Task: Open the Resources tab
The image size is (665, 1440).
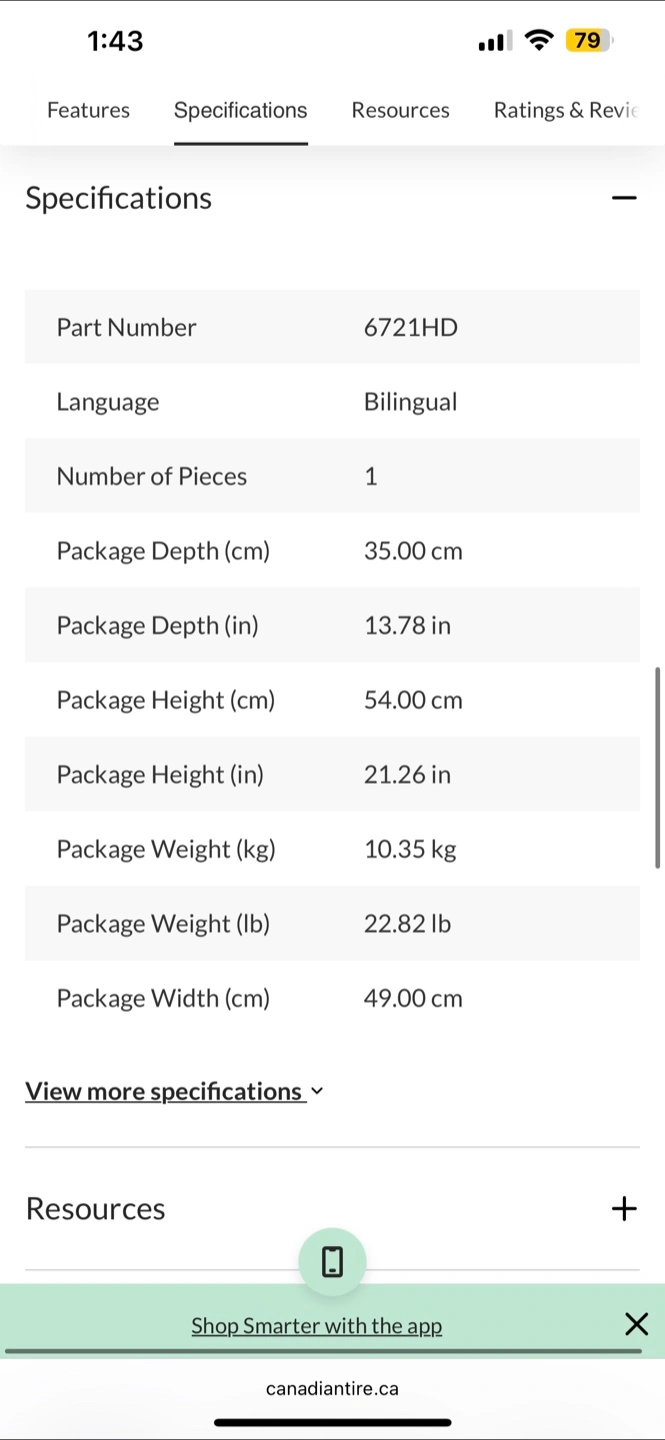Action: (x=400, y=110)
